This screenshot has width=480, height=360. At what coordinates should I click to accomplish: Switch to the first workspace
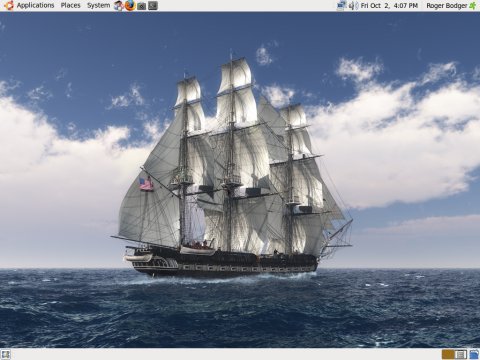(448, 354)
